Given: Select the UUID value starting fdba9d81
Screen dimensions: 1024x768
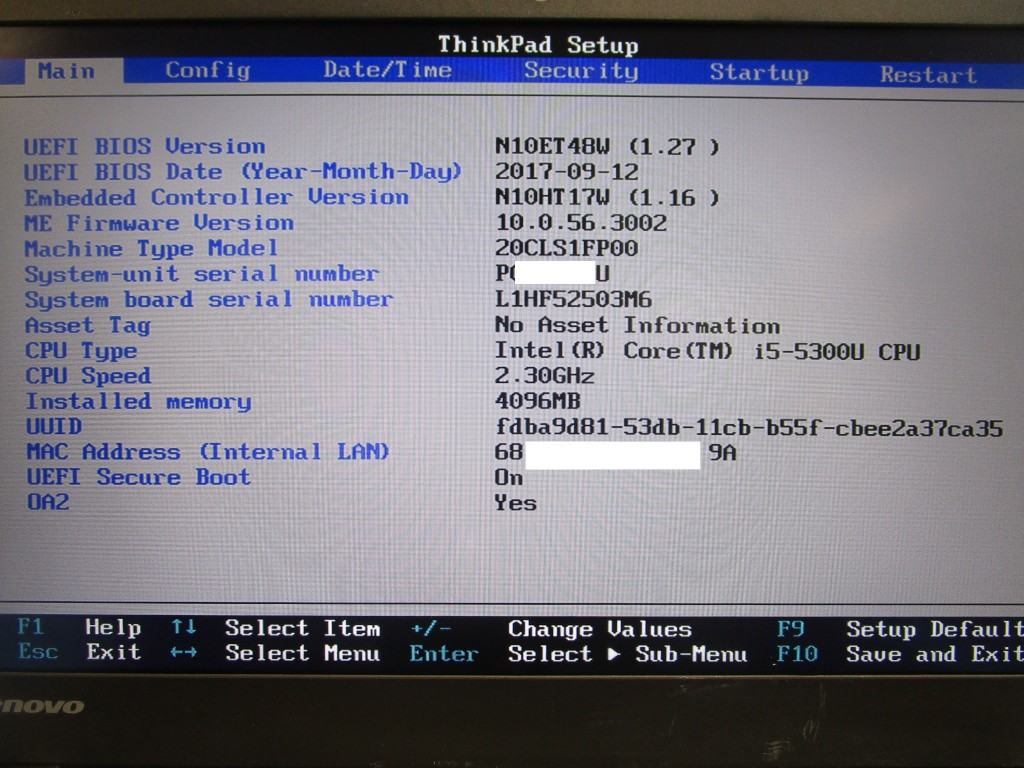Looking at the screenshot, I should pos(749,428).
